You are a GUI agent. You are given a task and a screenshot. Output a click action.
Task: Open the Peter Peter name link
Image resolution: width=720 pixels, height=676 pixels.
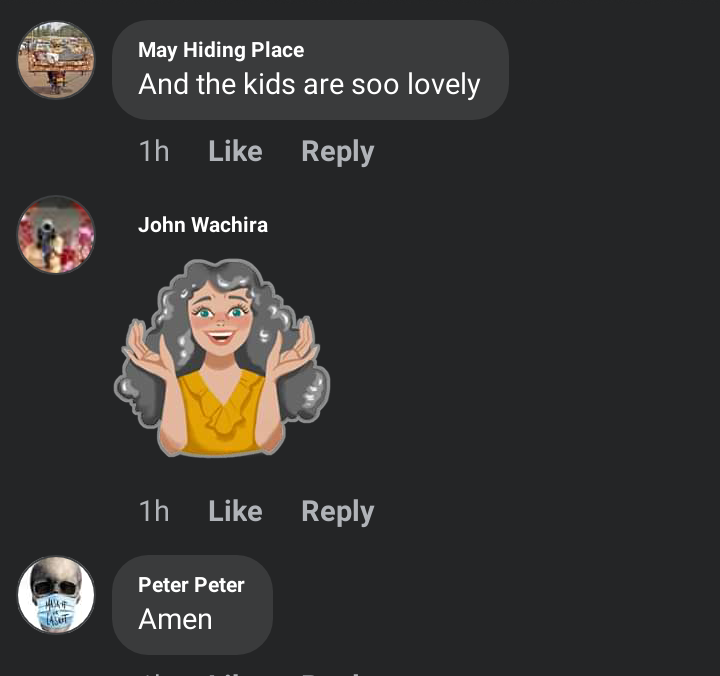[191, 585]
